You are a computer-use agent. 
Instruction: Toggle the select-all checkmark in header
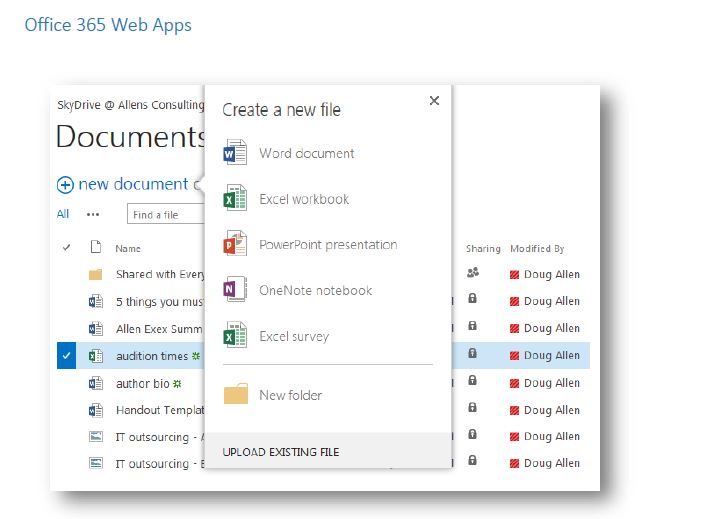point(66,248)
